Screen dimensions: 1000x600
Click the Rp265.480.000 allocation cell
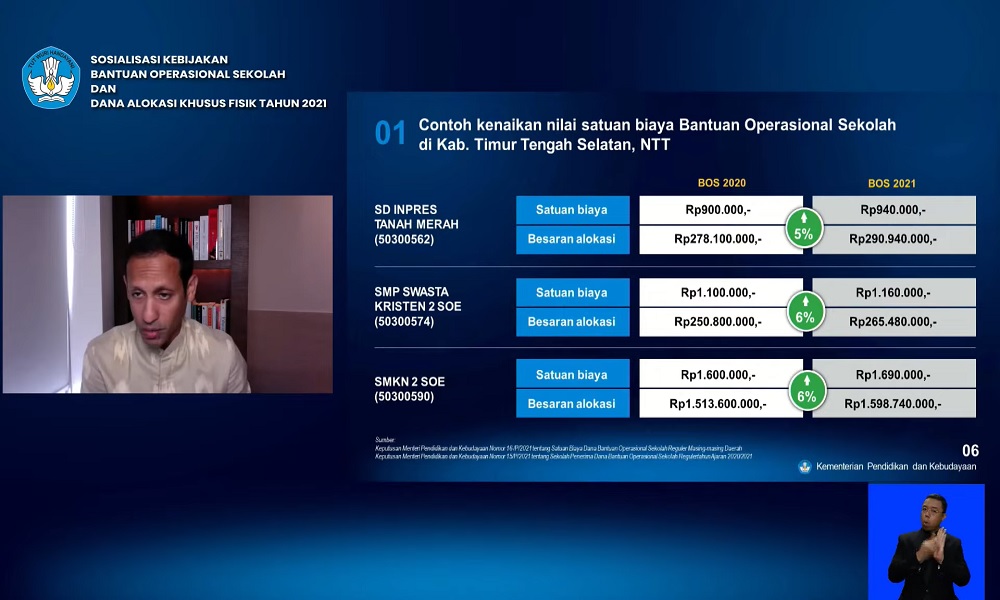pyautogui.click(x=893, y=322)
